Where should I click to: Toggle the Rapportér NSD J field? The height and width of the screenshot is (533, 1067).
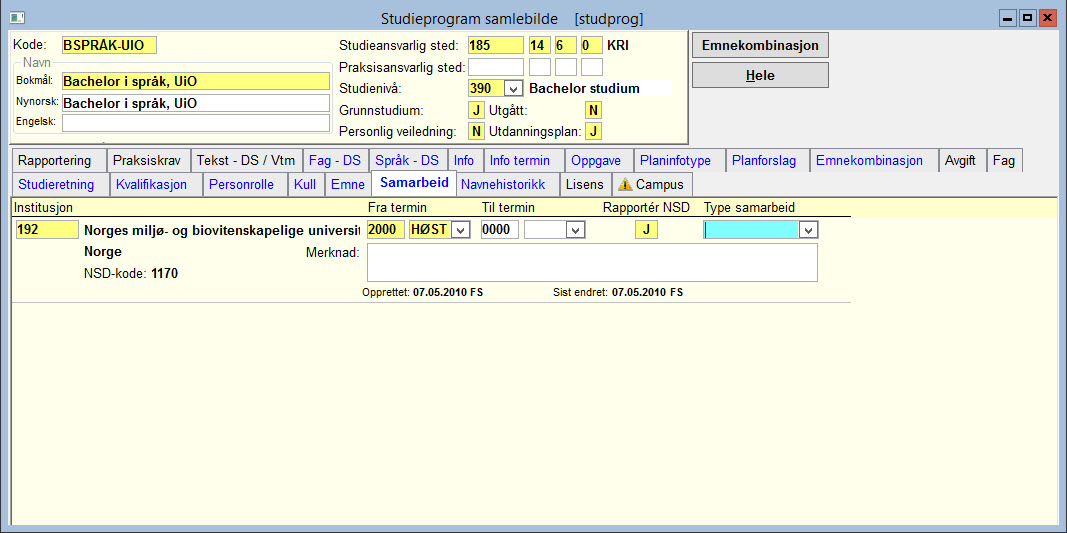pos(646,230)
